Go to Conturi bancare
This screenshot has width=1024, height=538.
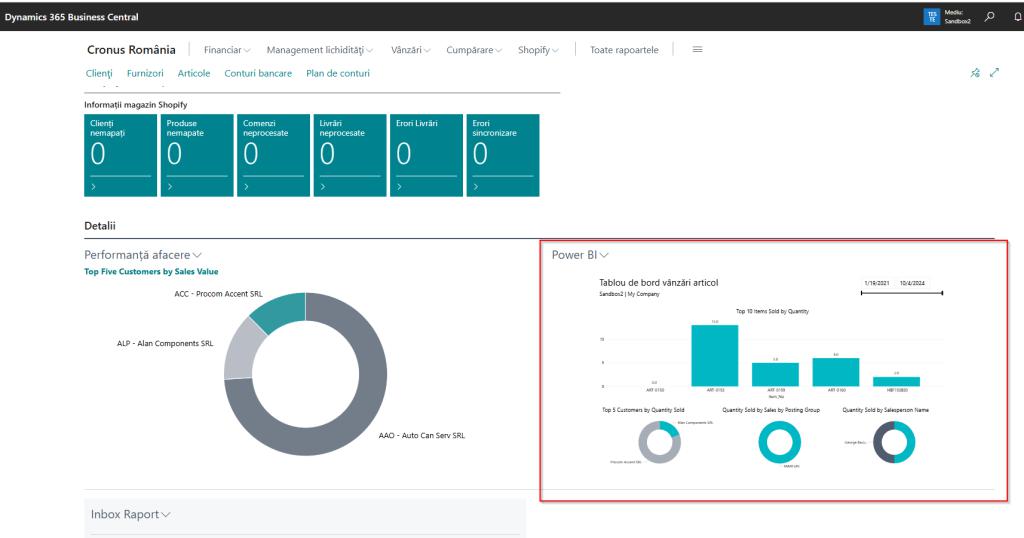(x=258, y=73)
